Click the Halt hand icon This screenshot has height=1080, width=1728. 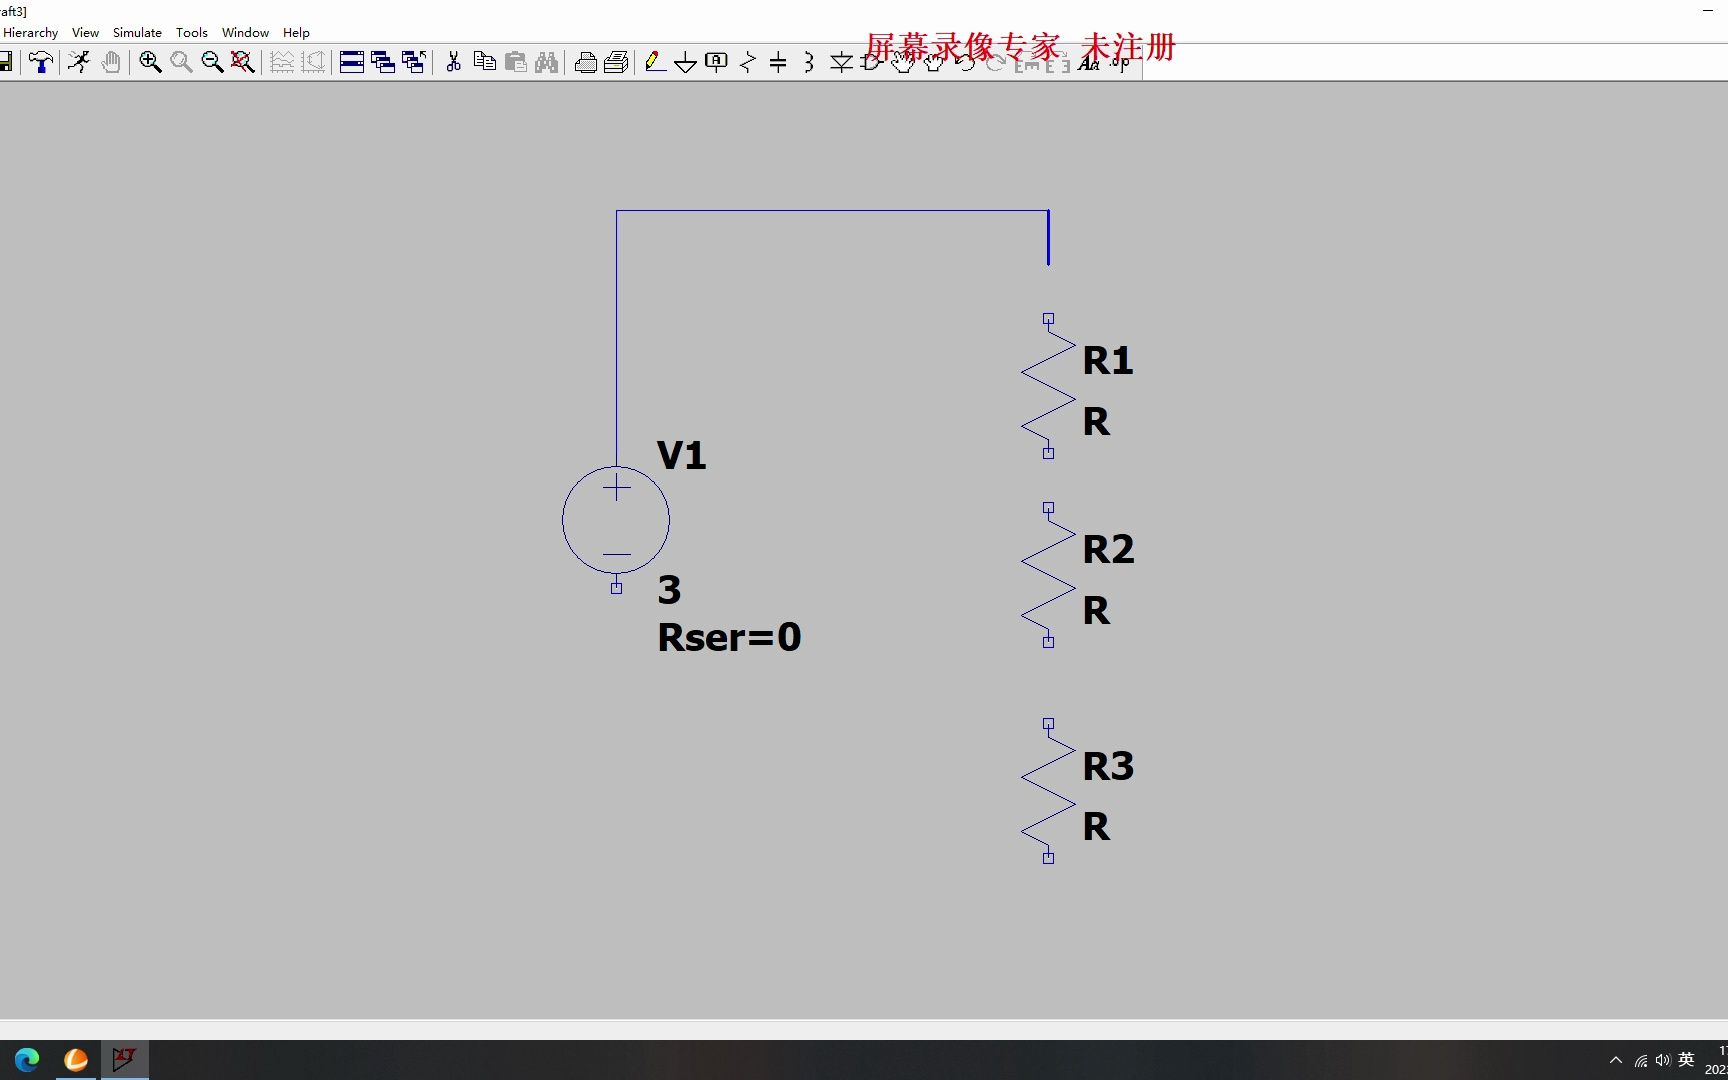(111, 62)
